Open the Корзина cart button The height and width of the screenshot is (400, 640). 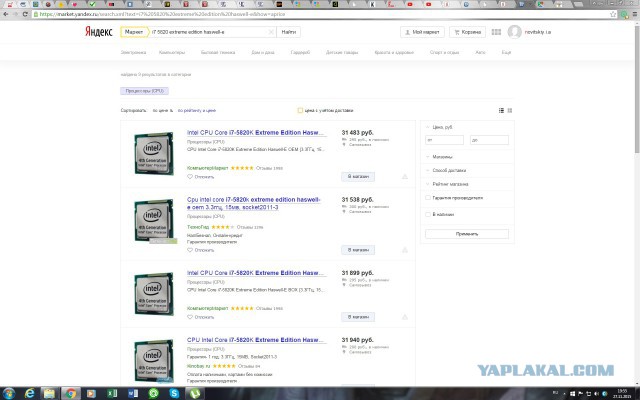coord(467,32)
